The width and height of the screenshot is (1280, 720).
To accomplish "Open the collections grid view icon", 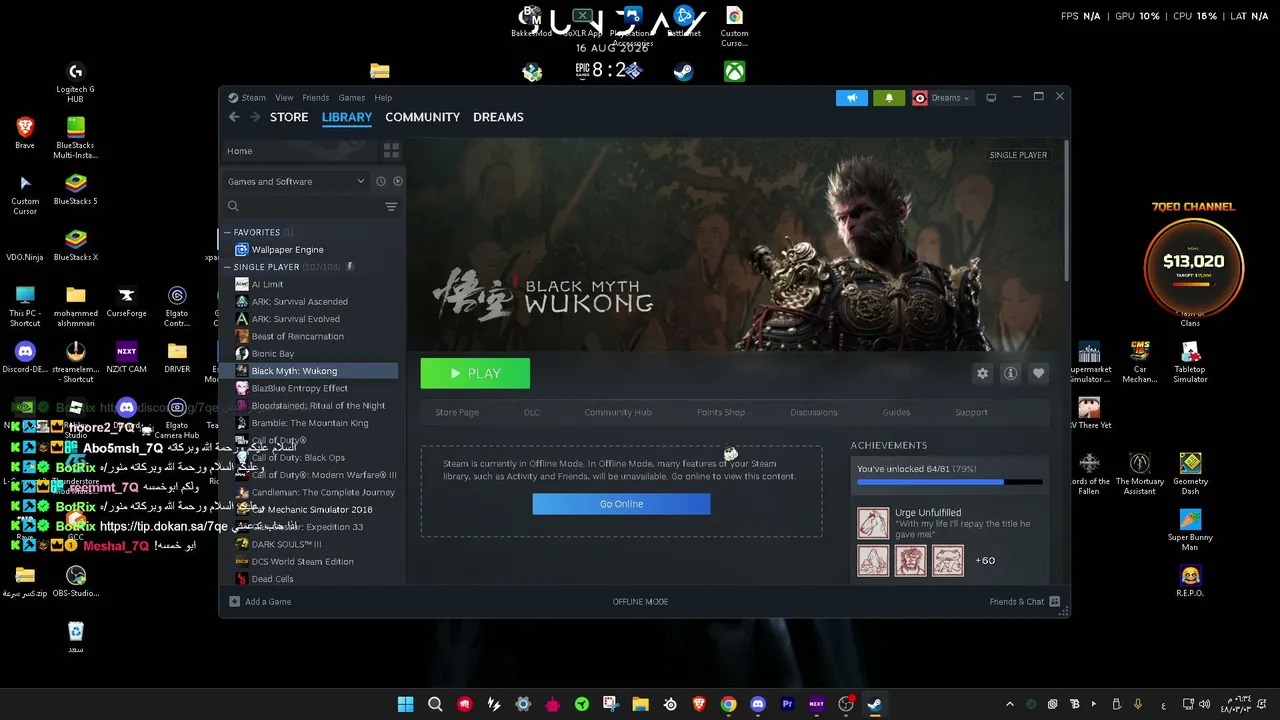I will [x=391, y=151].
